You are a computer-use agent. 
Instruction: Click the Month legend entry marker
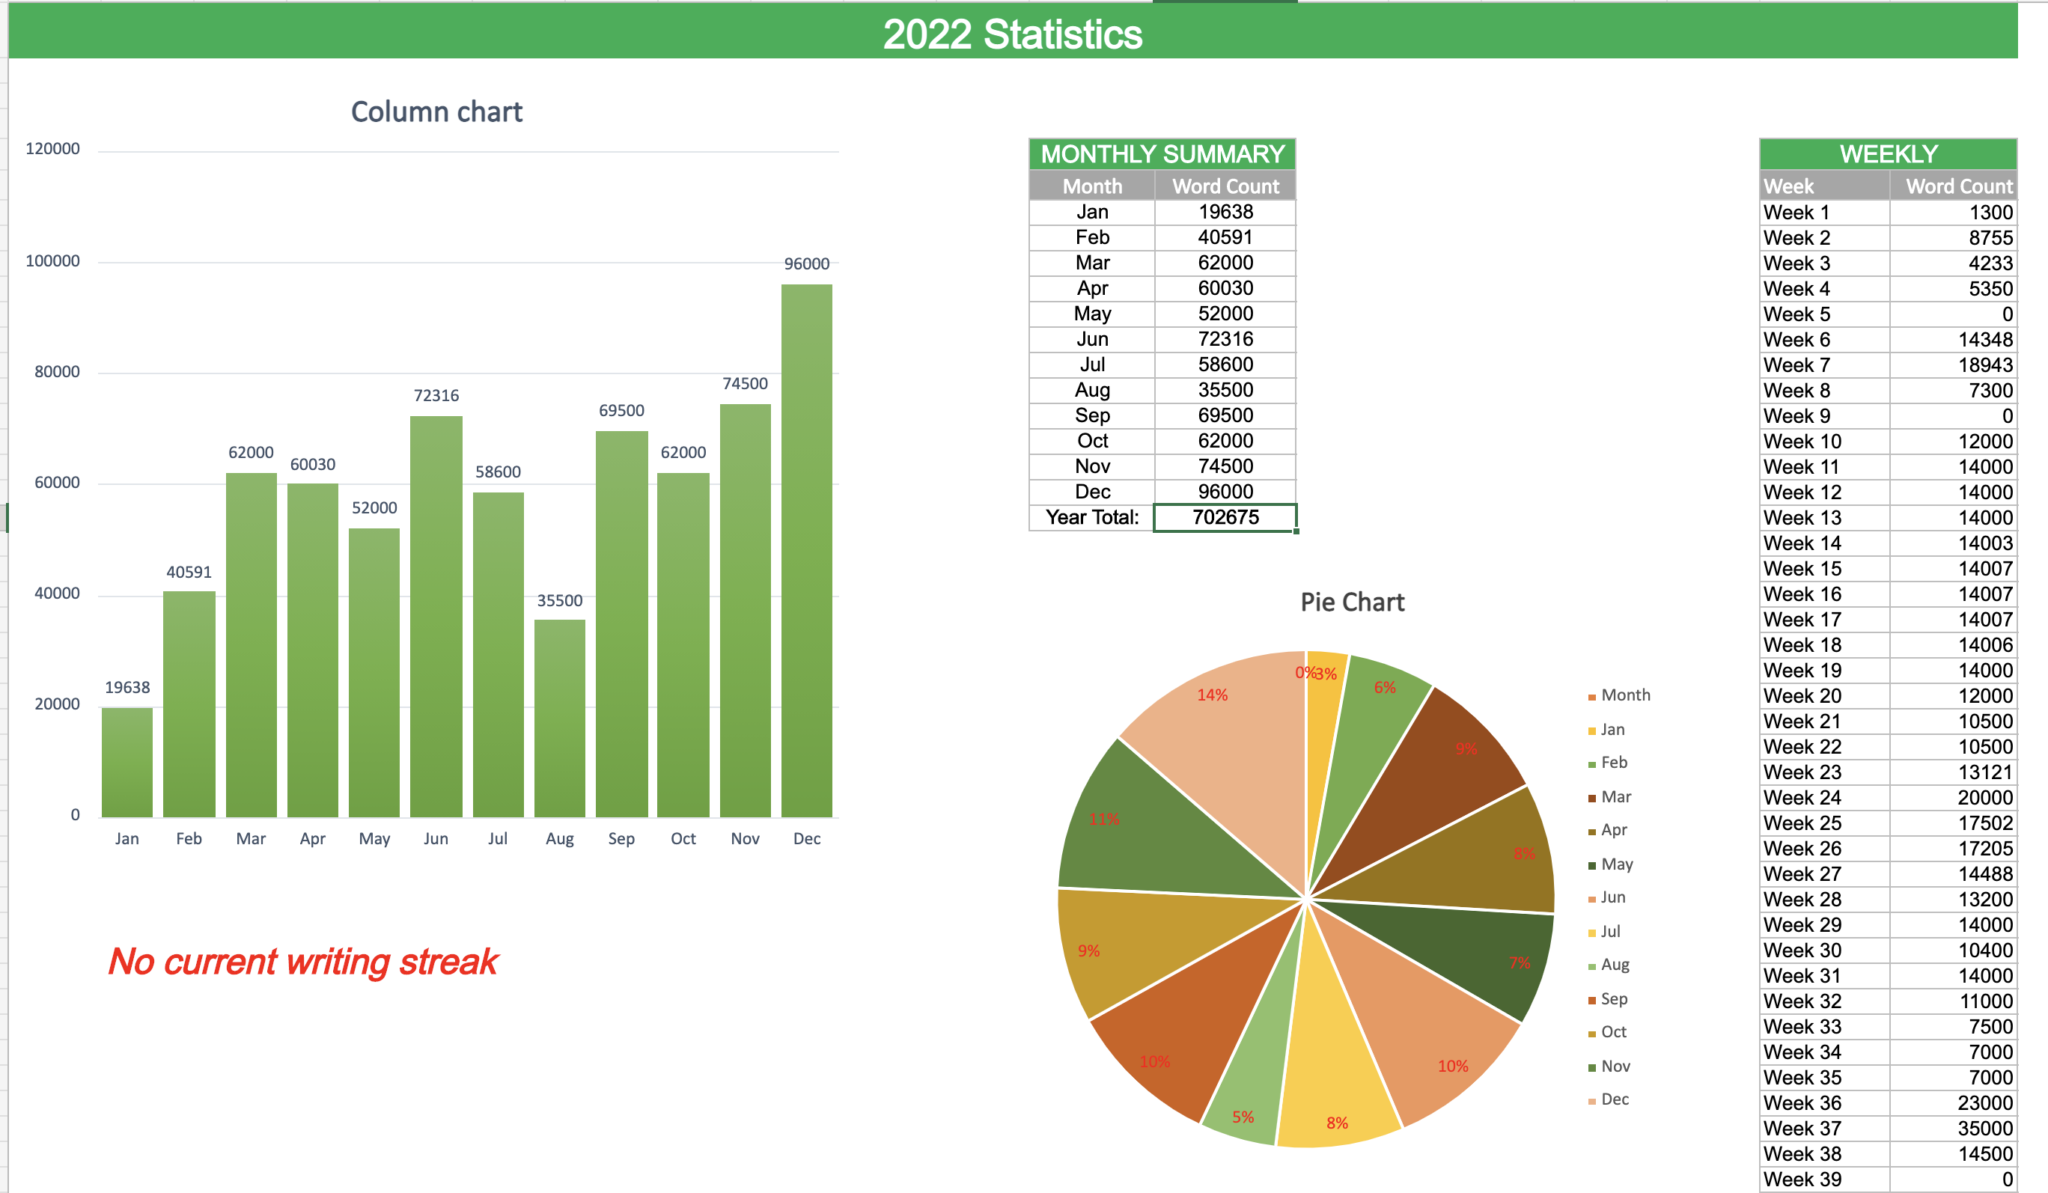pos(1592,694)
